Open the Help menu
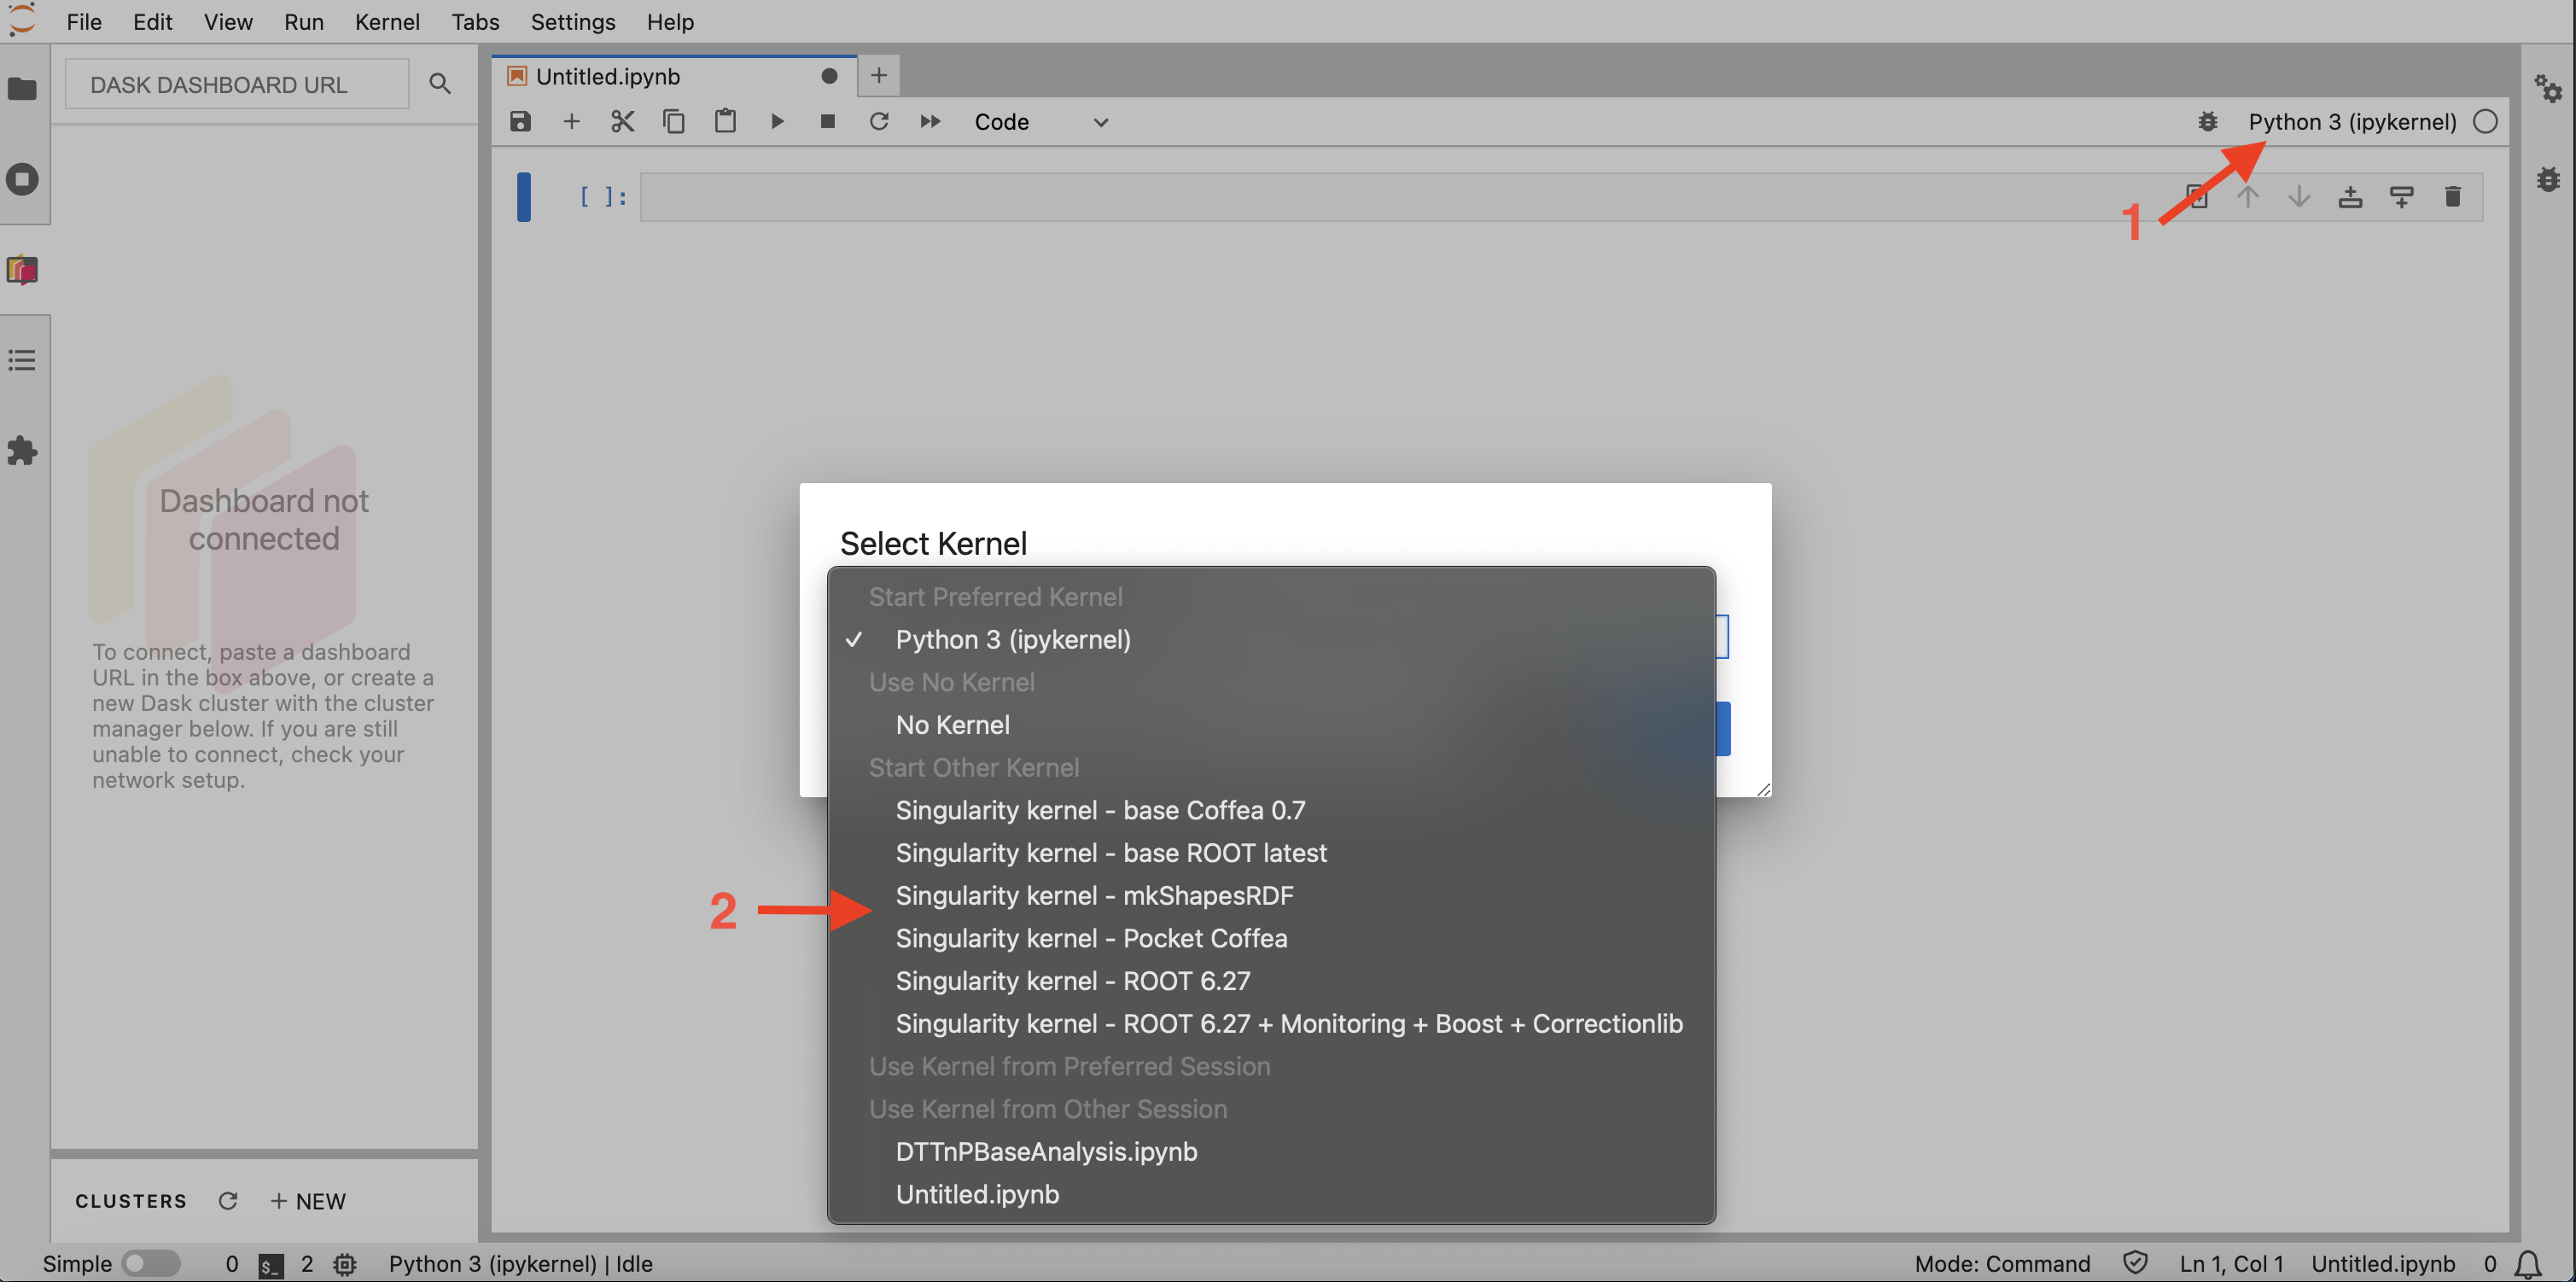 [670, 21]
